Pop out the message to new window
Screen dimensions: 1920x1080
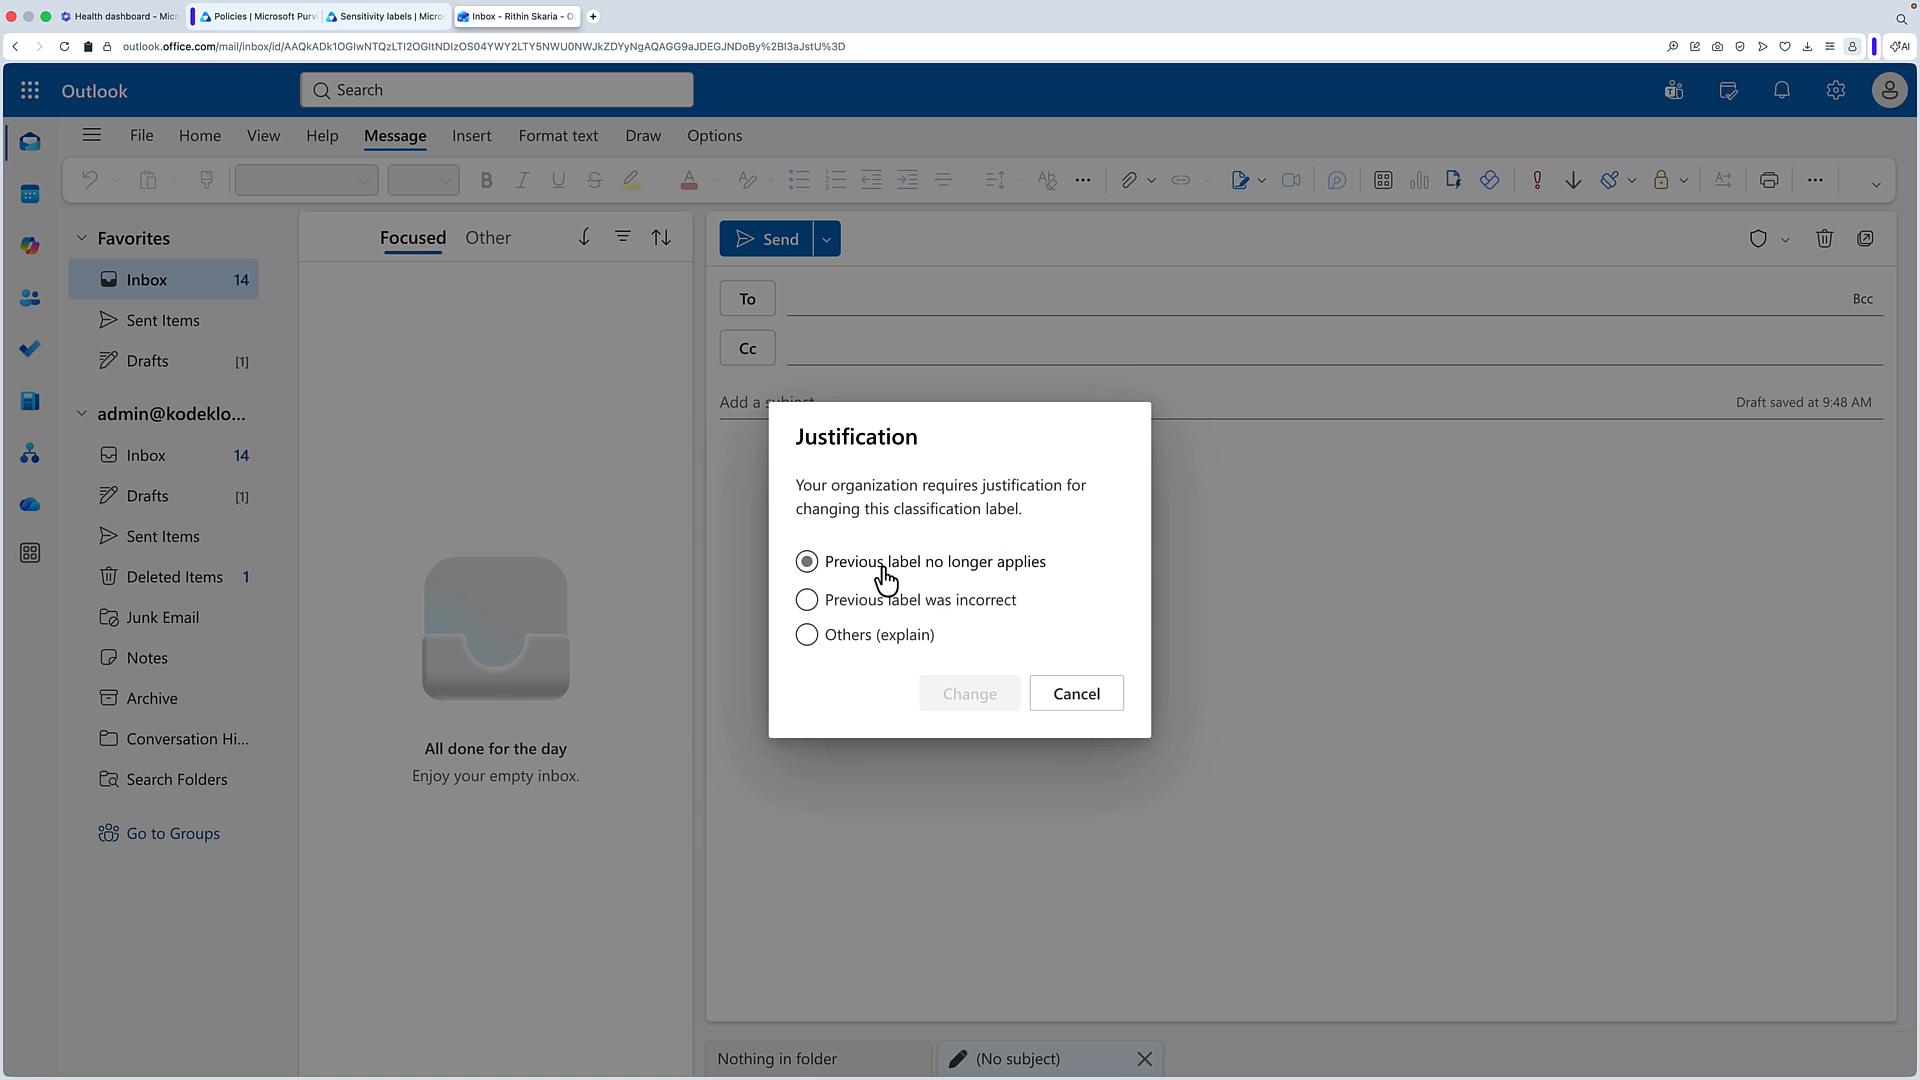pyautogui.click(x=1865, y=238)
